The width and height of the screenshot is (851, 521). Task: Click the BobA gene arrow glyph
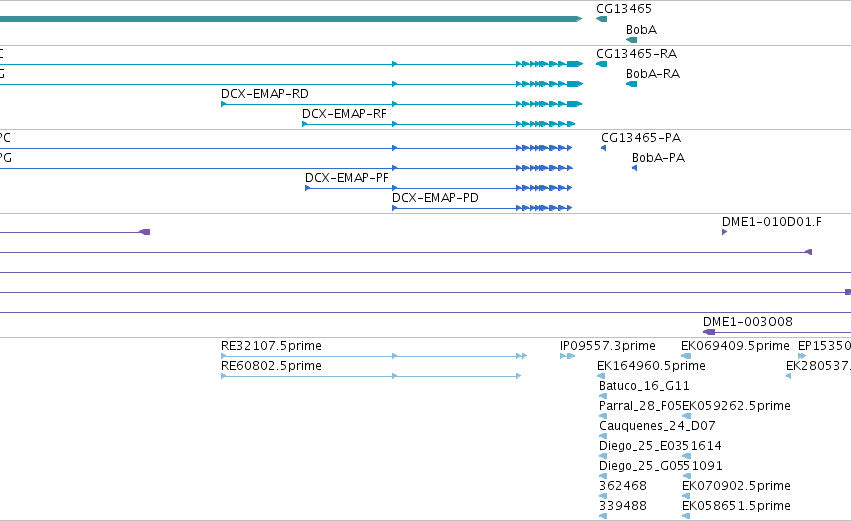pyautogui.click(x=631, y=40)
